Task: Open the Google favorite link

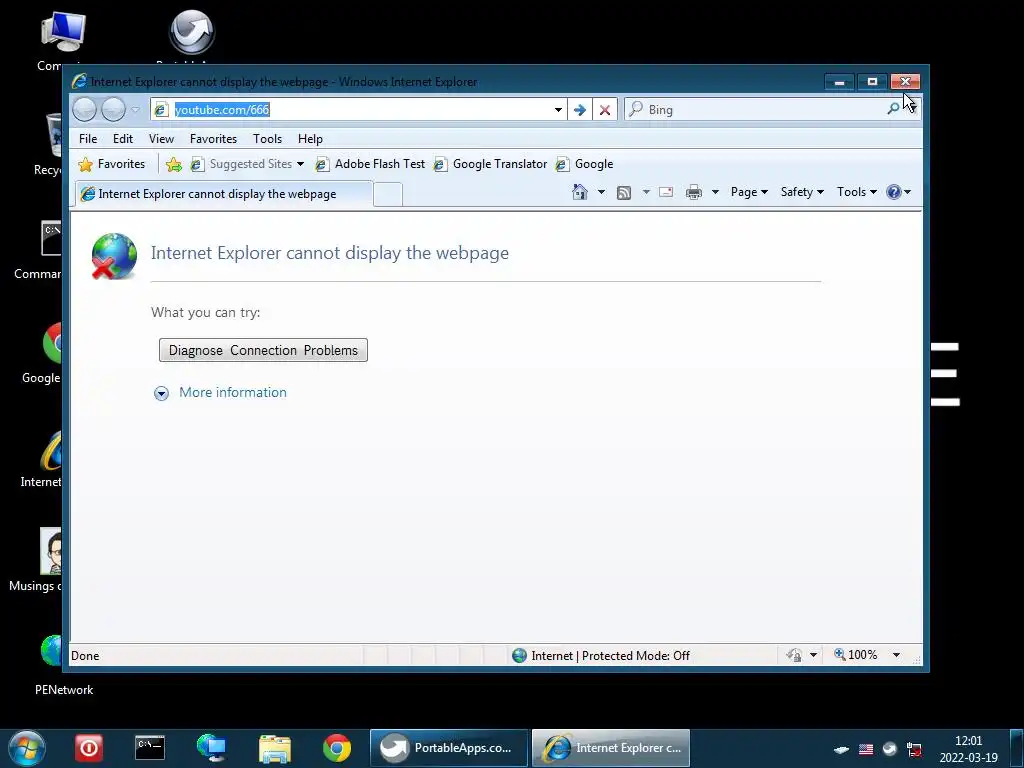Action: [x=584, y=164]
